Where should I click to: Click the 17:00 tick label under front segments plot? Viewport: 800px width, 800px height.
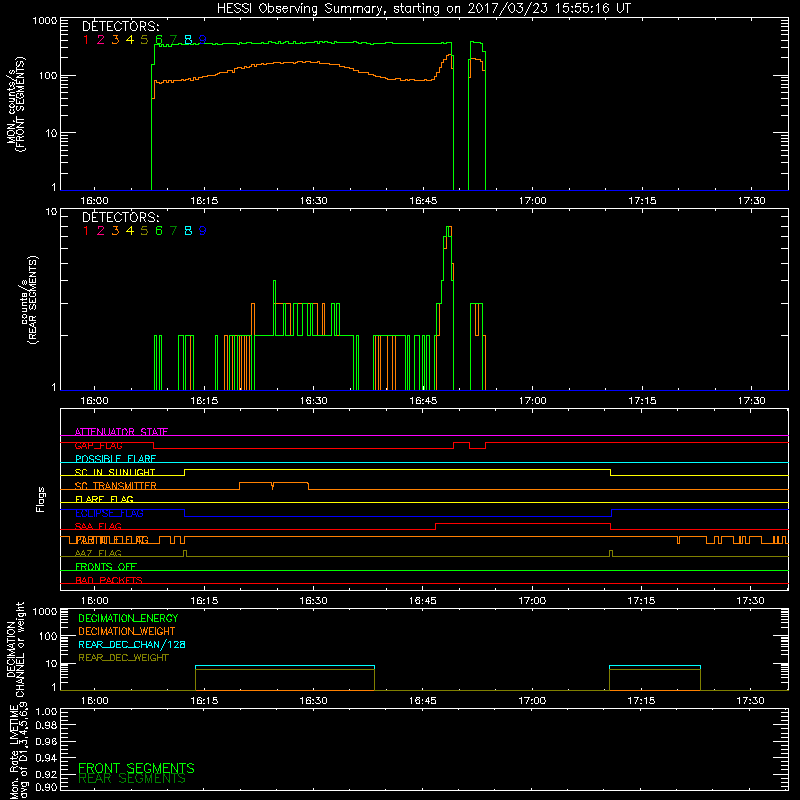coord(532,201)
